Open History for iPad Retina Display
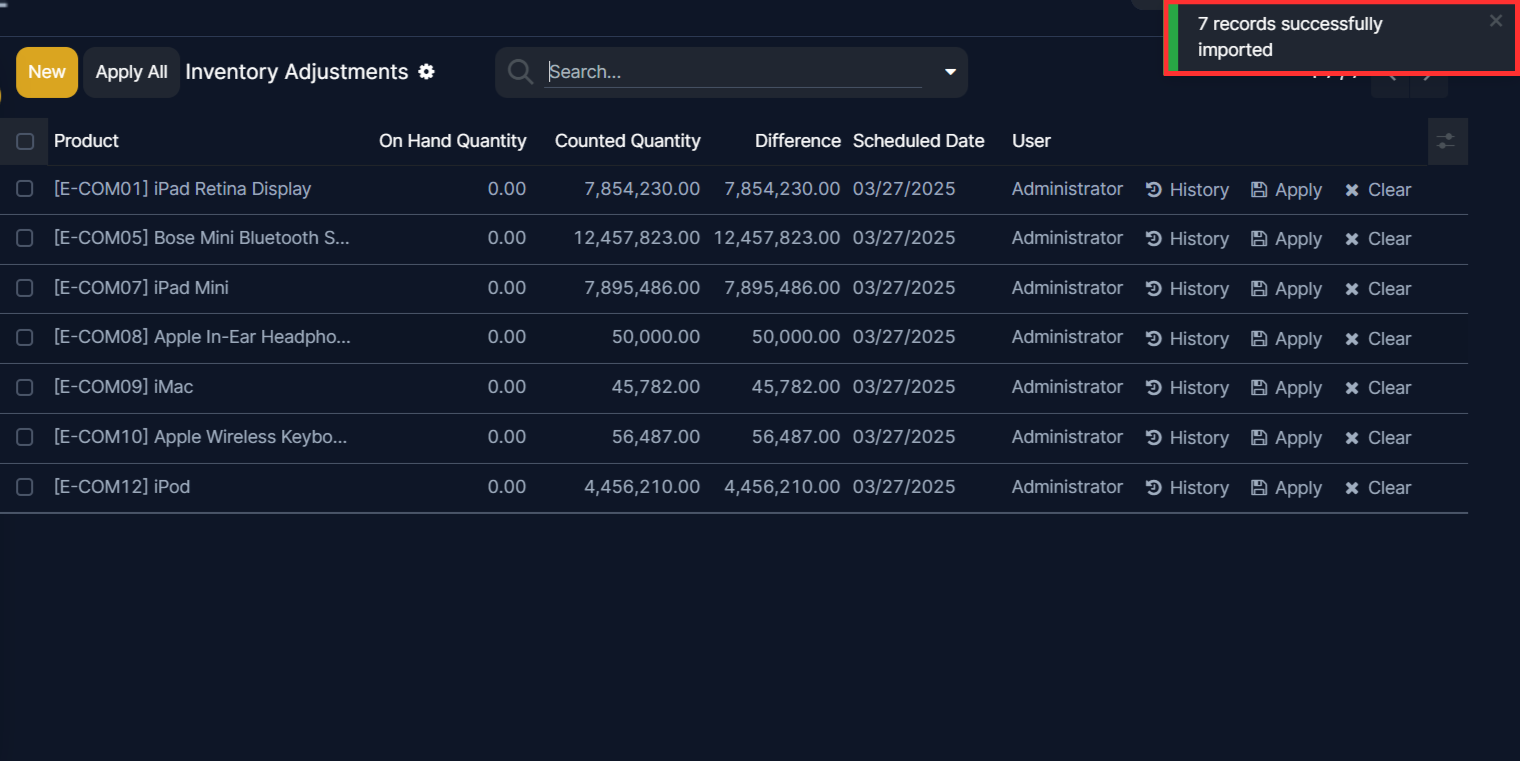The width and height of the screenshot is (1520, 761). [1187, 190]
